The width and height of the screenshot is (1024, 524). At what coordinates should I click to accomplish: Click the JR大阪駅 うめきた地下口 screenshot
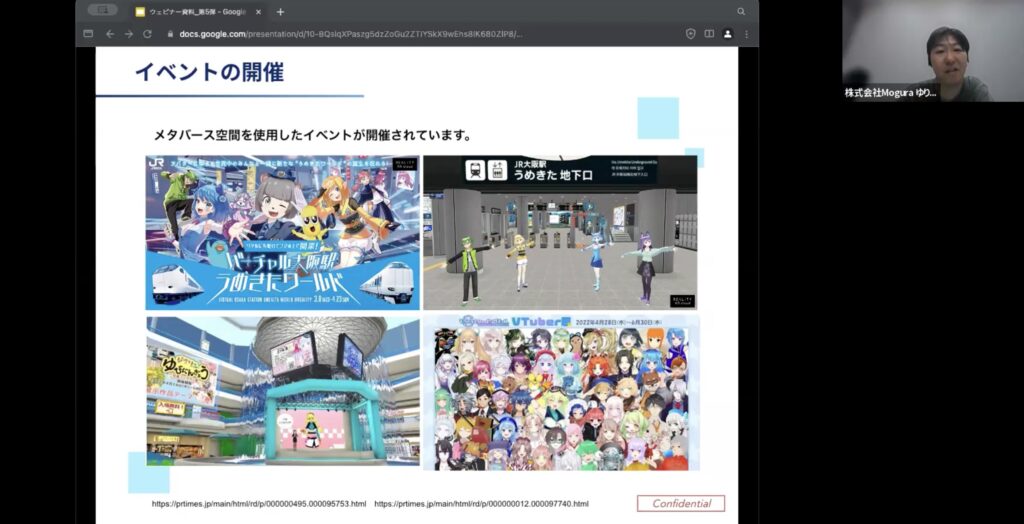[560, 233]
